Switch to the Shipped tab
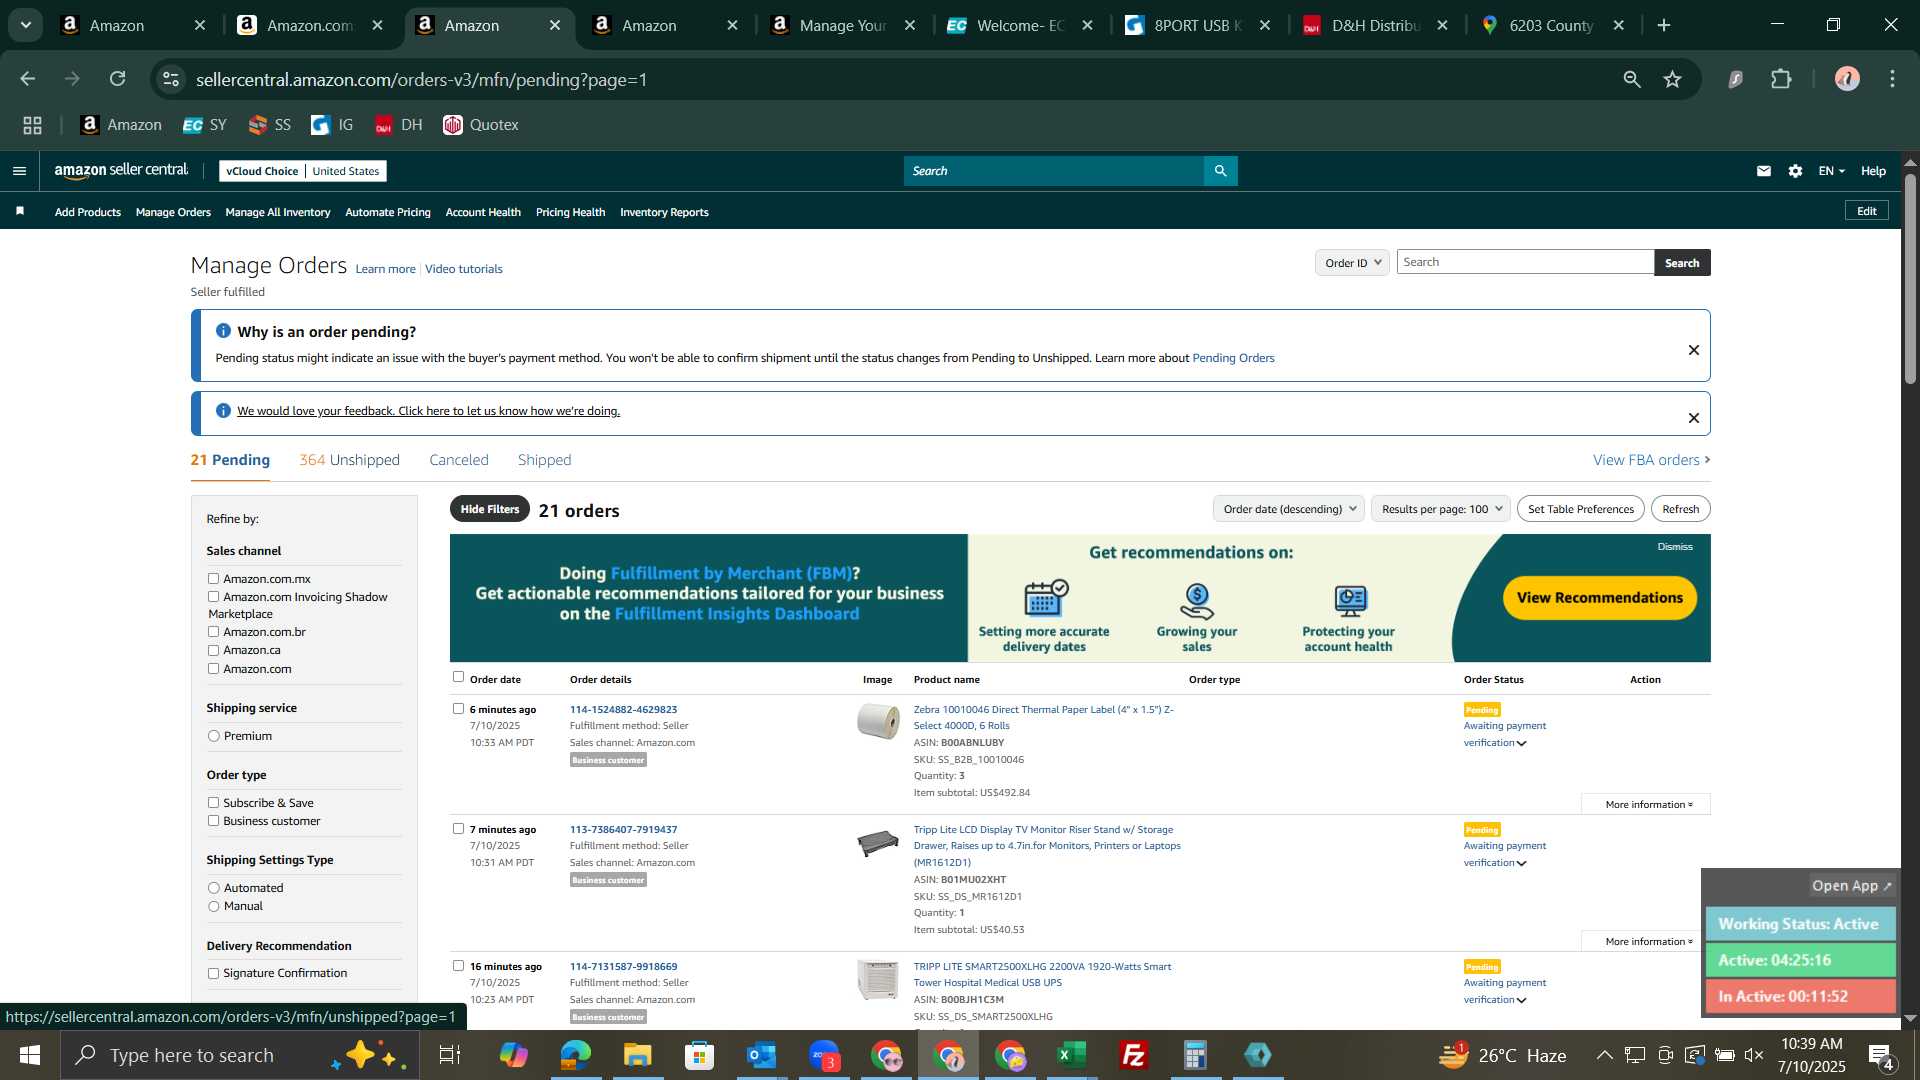This screenshot has width=1920, height=1080. click(x=545, y=460)
